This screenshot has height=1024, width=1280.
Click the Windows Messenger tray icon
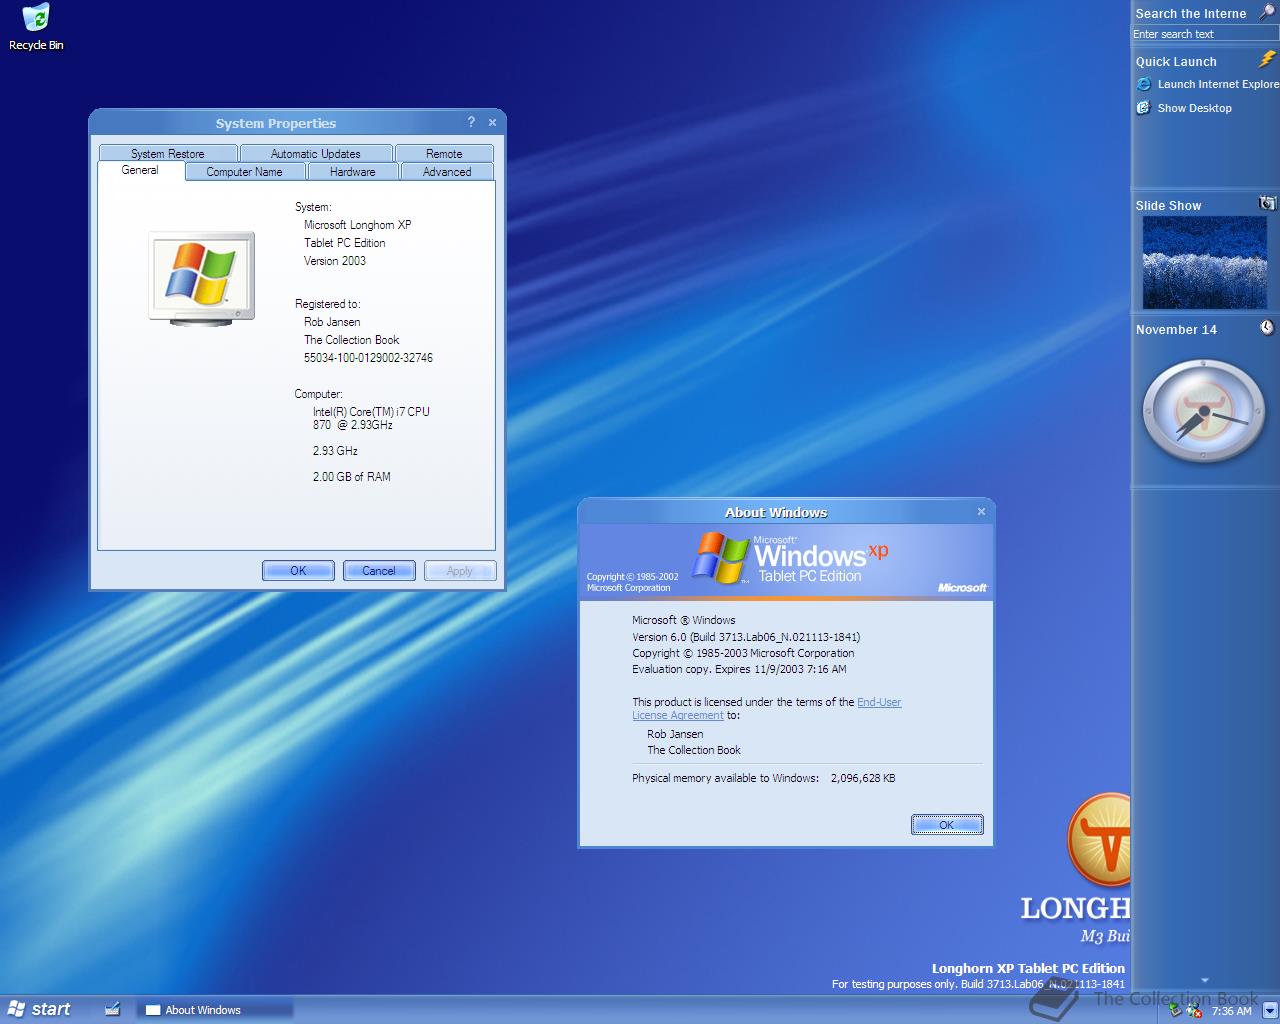1193,1010
